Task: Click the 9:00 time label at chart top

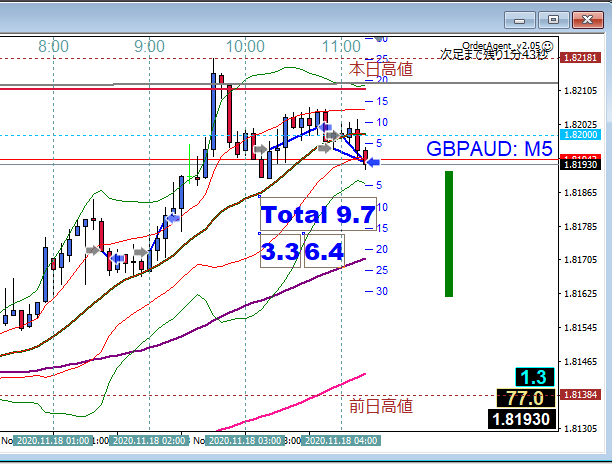Action: tap(149, 46)
